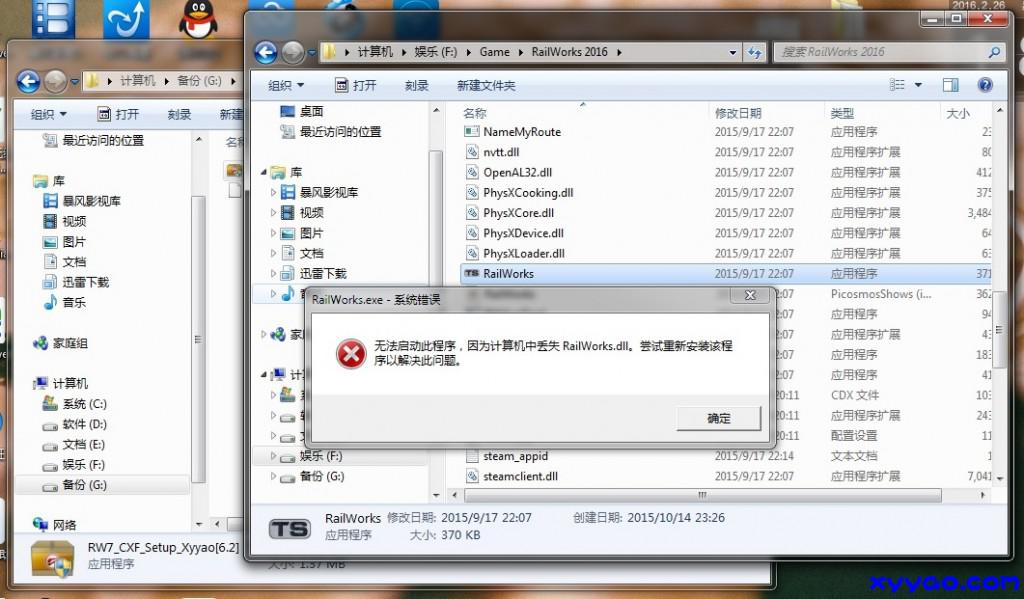Click the red error icon in the dialog
The image size is (1024, 599).
pos(350,353)
